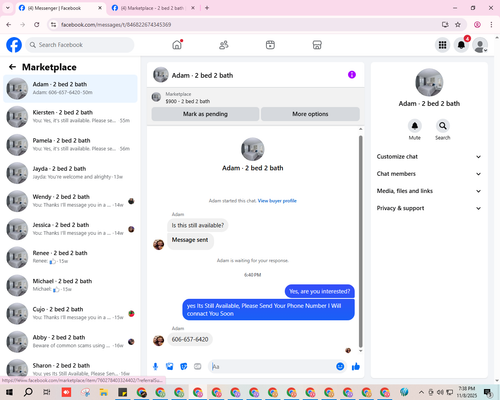Search in conversation magnifier icon
Image resolution: width=500 pixels, height=400 pixels.
tap(443, 126)
